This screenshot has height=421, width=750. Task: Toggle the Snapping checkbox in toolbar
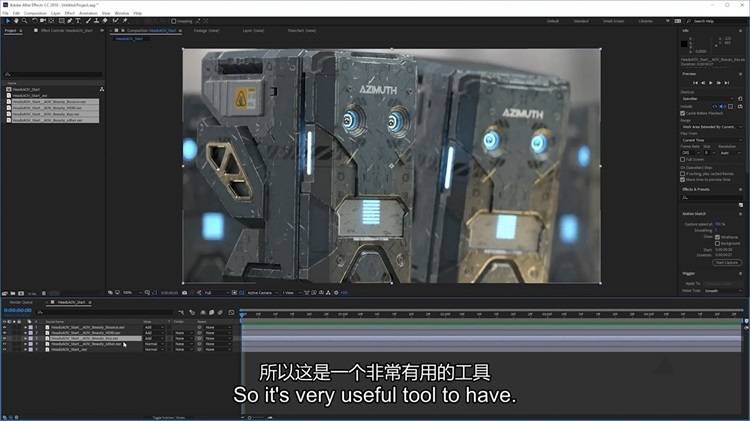(174, 21)
